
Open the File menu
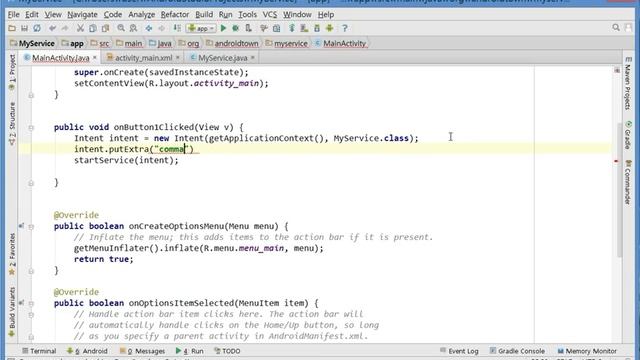(13, 15)
